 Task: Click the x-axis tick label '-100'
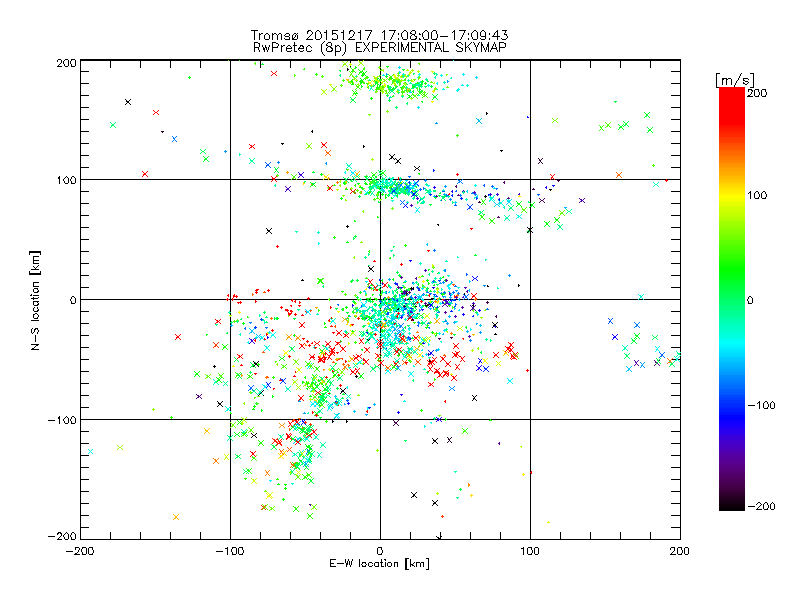coord(230,551)
